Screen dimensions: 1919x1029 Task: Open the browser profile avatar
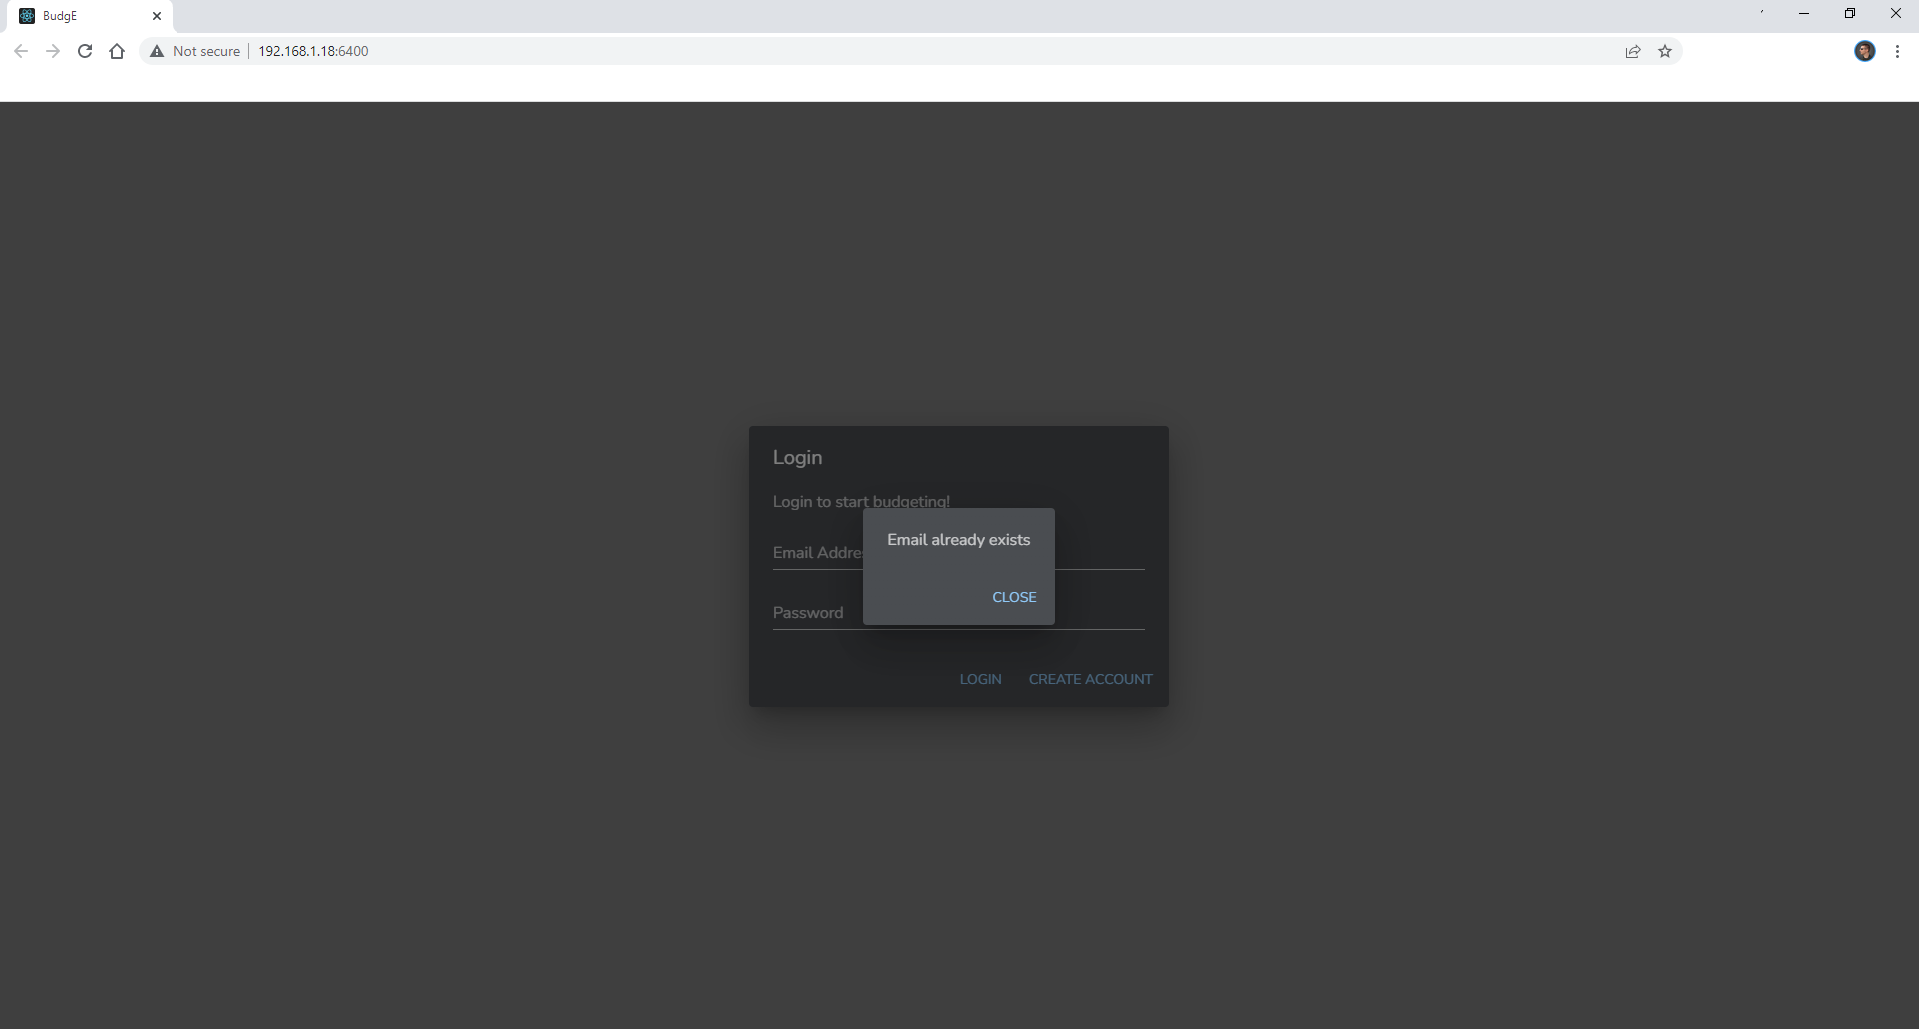pos(1866,51)
